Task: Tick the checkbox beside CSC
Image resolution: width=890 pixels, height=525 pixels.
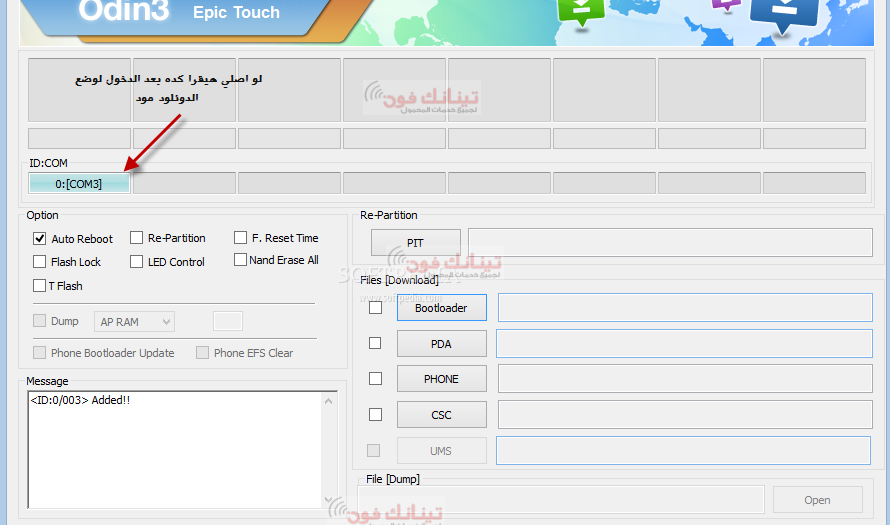Action: (375, 414)
